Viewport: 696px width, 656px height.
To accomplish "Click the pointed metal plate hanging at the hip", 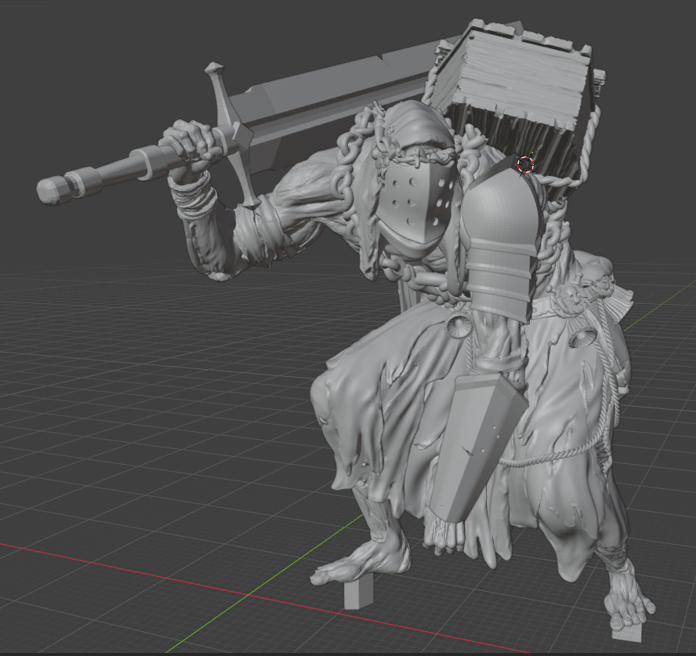I will 477,446.
